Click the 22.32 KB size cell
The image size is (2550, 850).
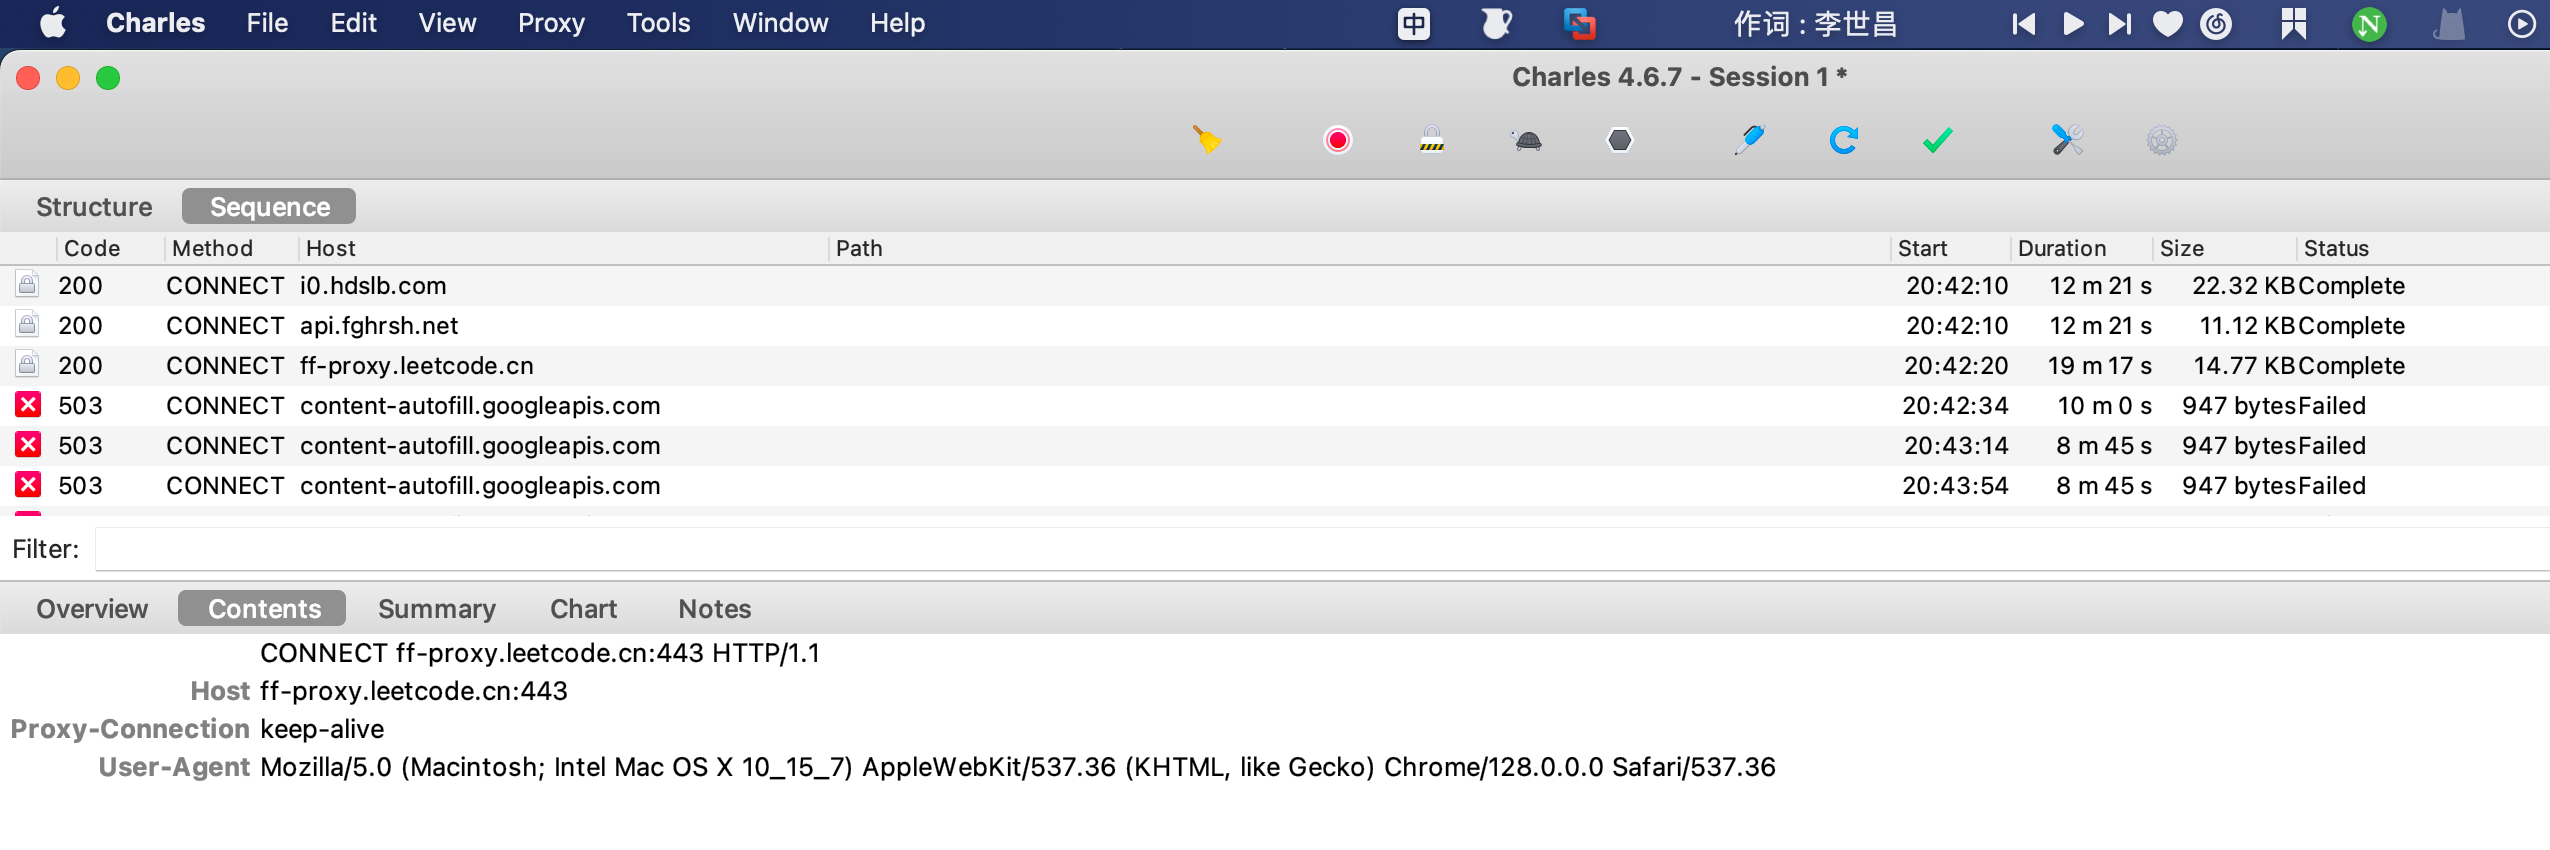click(2243, 286)
